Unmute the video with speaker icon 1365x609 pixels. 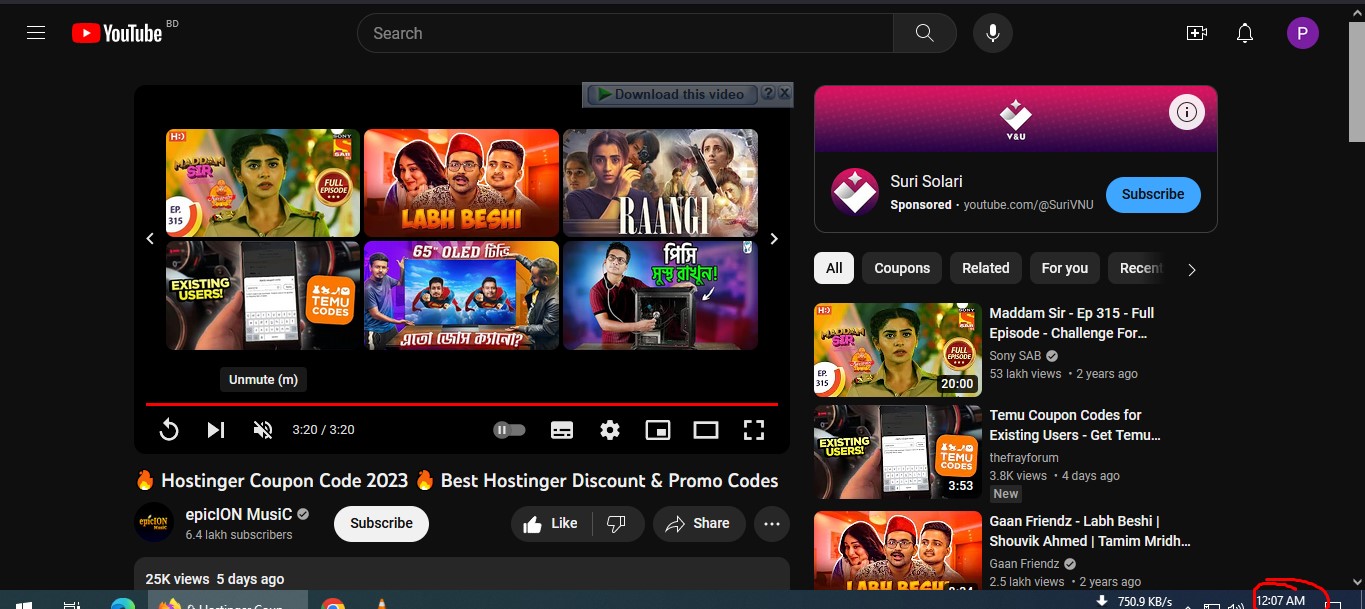263,430
